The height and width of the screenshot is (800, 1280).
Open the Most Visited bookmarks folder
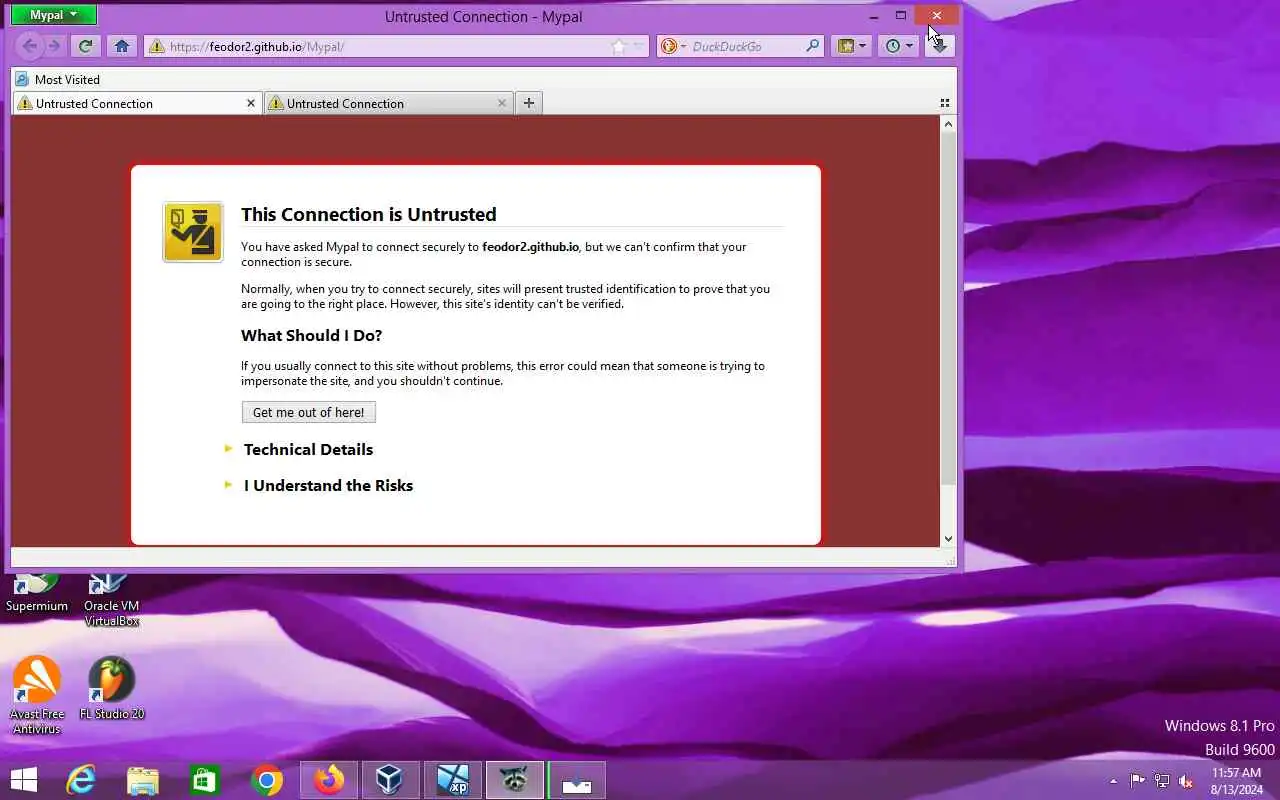pos(58,79)
